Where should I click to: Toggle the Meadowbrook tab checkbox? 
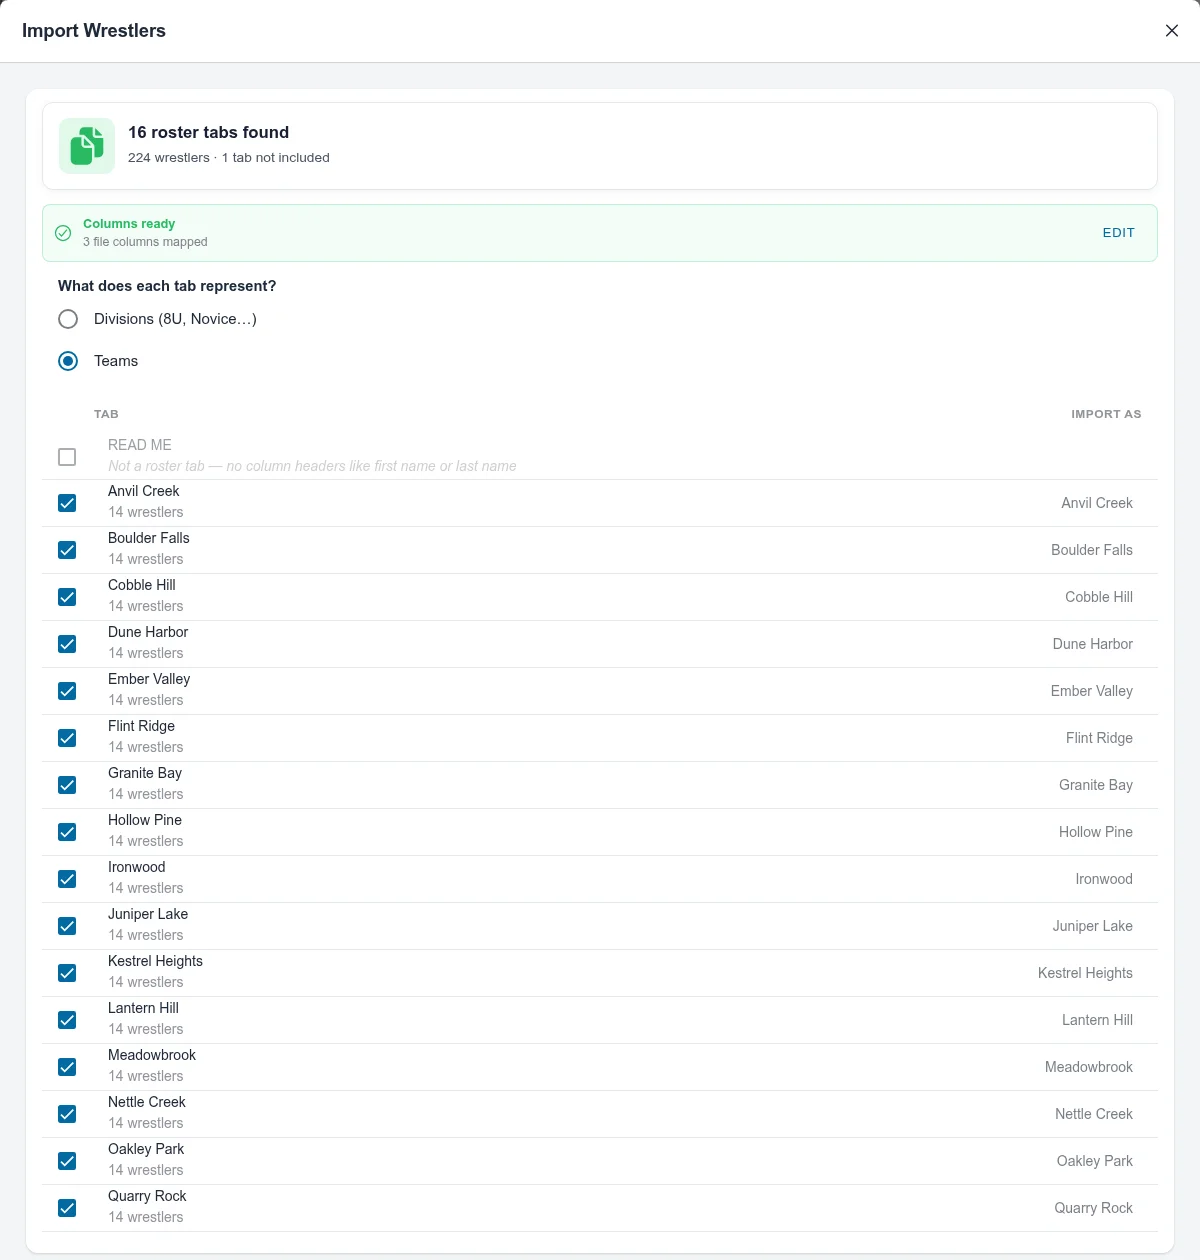point(67,1067)
